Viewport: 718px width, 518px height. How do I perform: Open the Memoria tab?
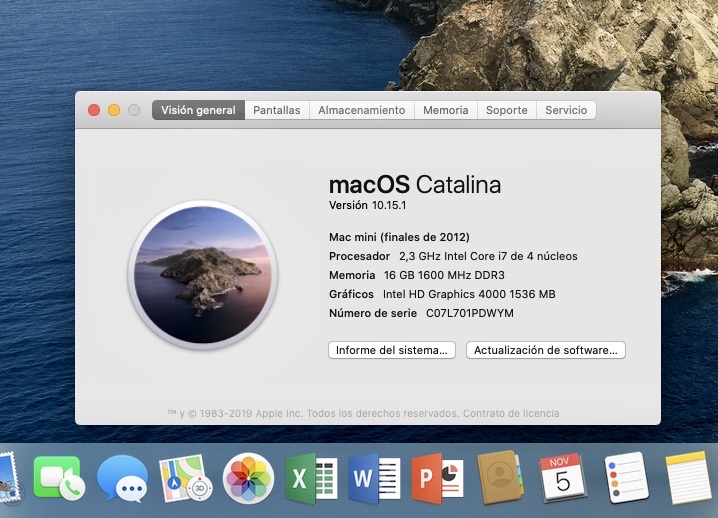pos(446,110)
